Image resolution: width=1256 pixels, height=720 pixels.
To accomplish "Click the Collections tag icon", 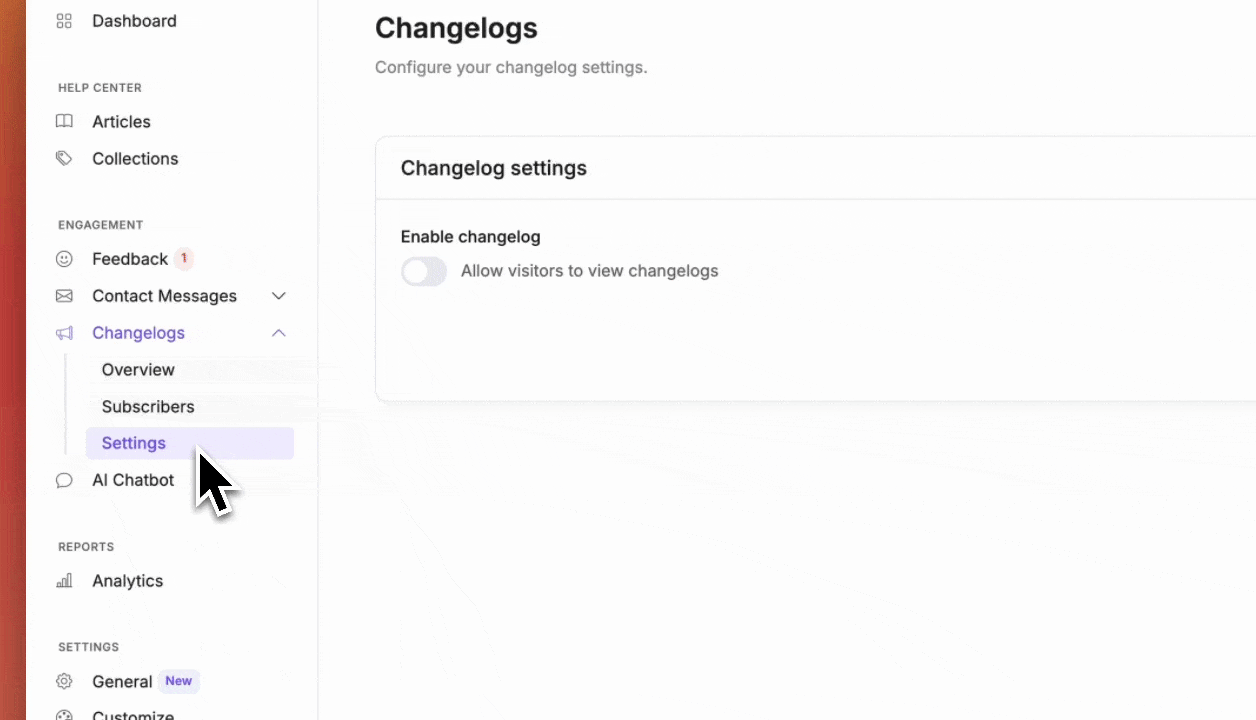I will click(x=64, y=159).
